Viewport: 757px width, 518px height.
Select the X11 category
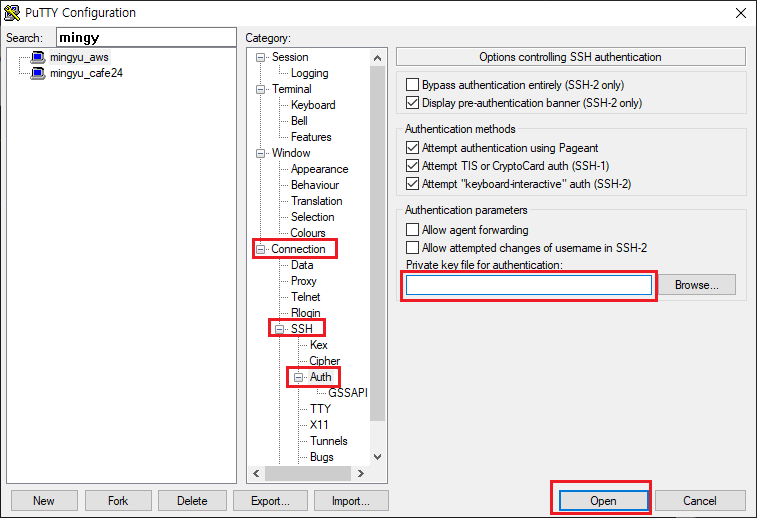point(319,424)
